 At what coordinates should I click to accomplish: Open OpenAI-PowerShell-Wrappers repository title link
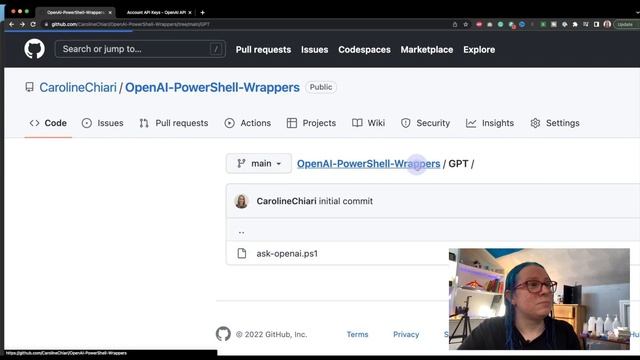212,87
